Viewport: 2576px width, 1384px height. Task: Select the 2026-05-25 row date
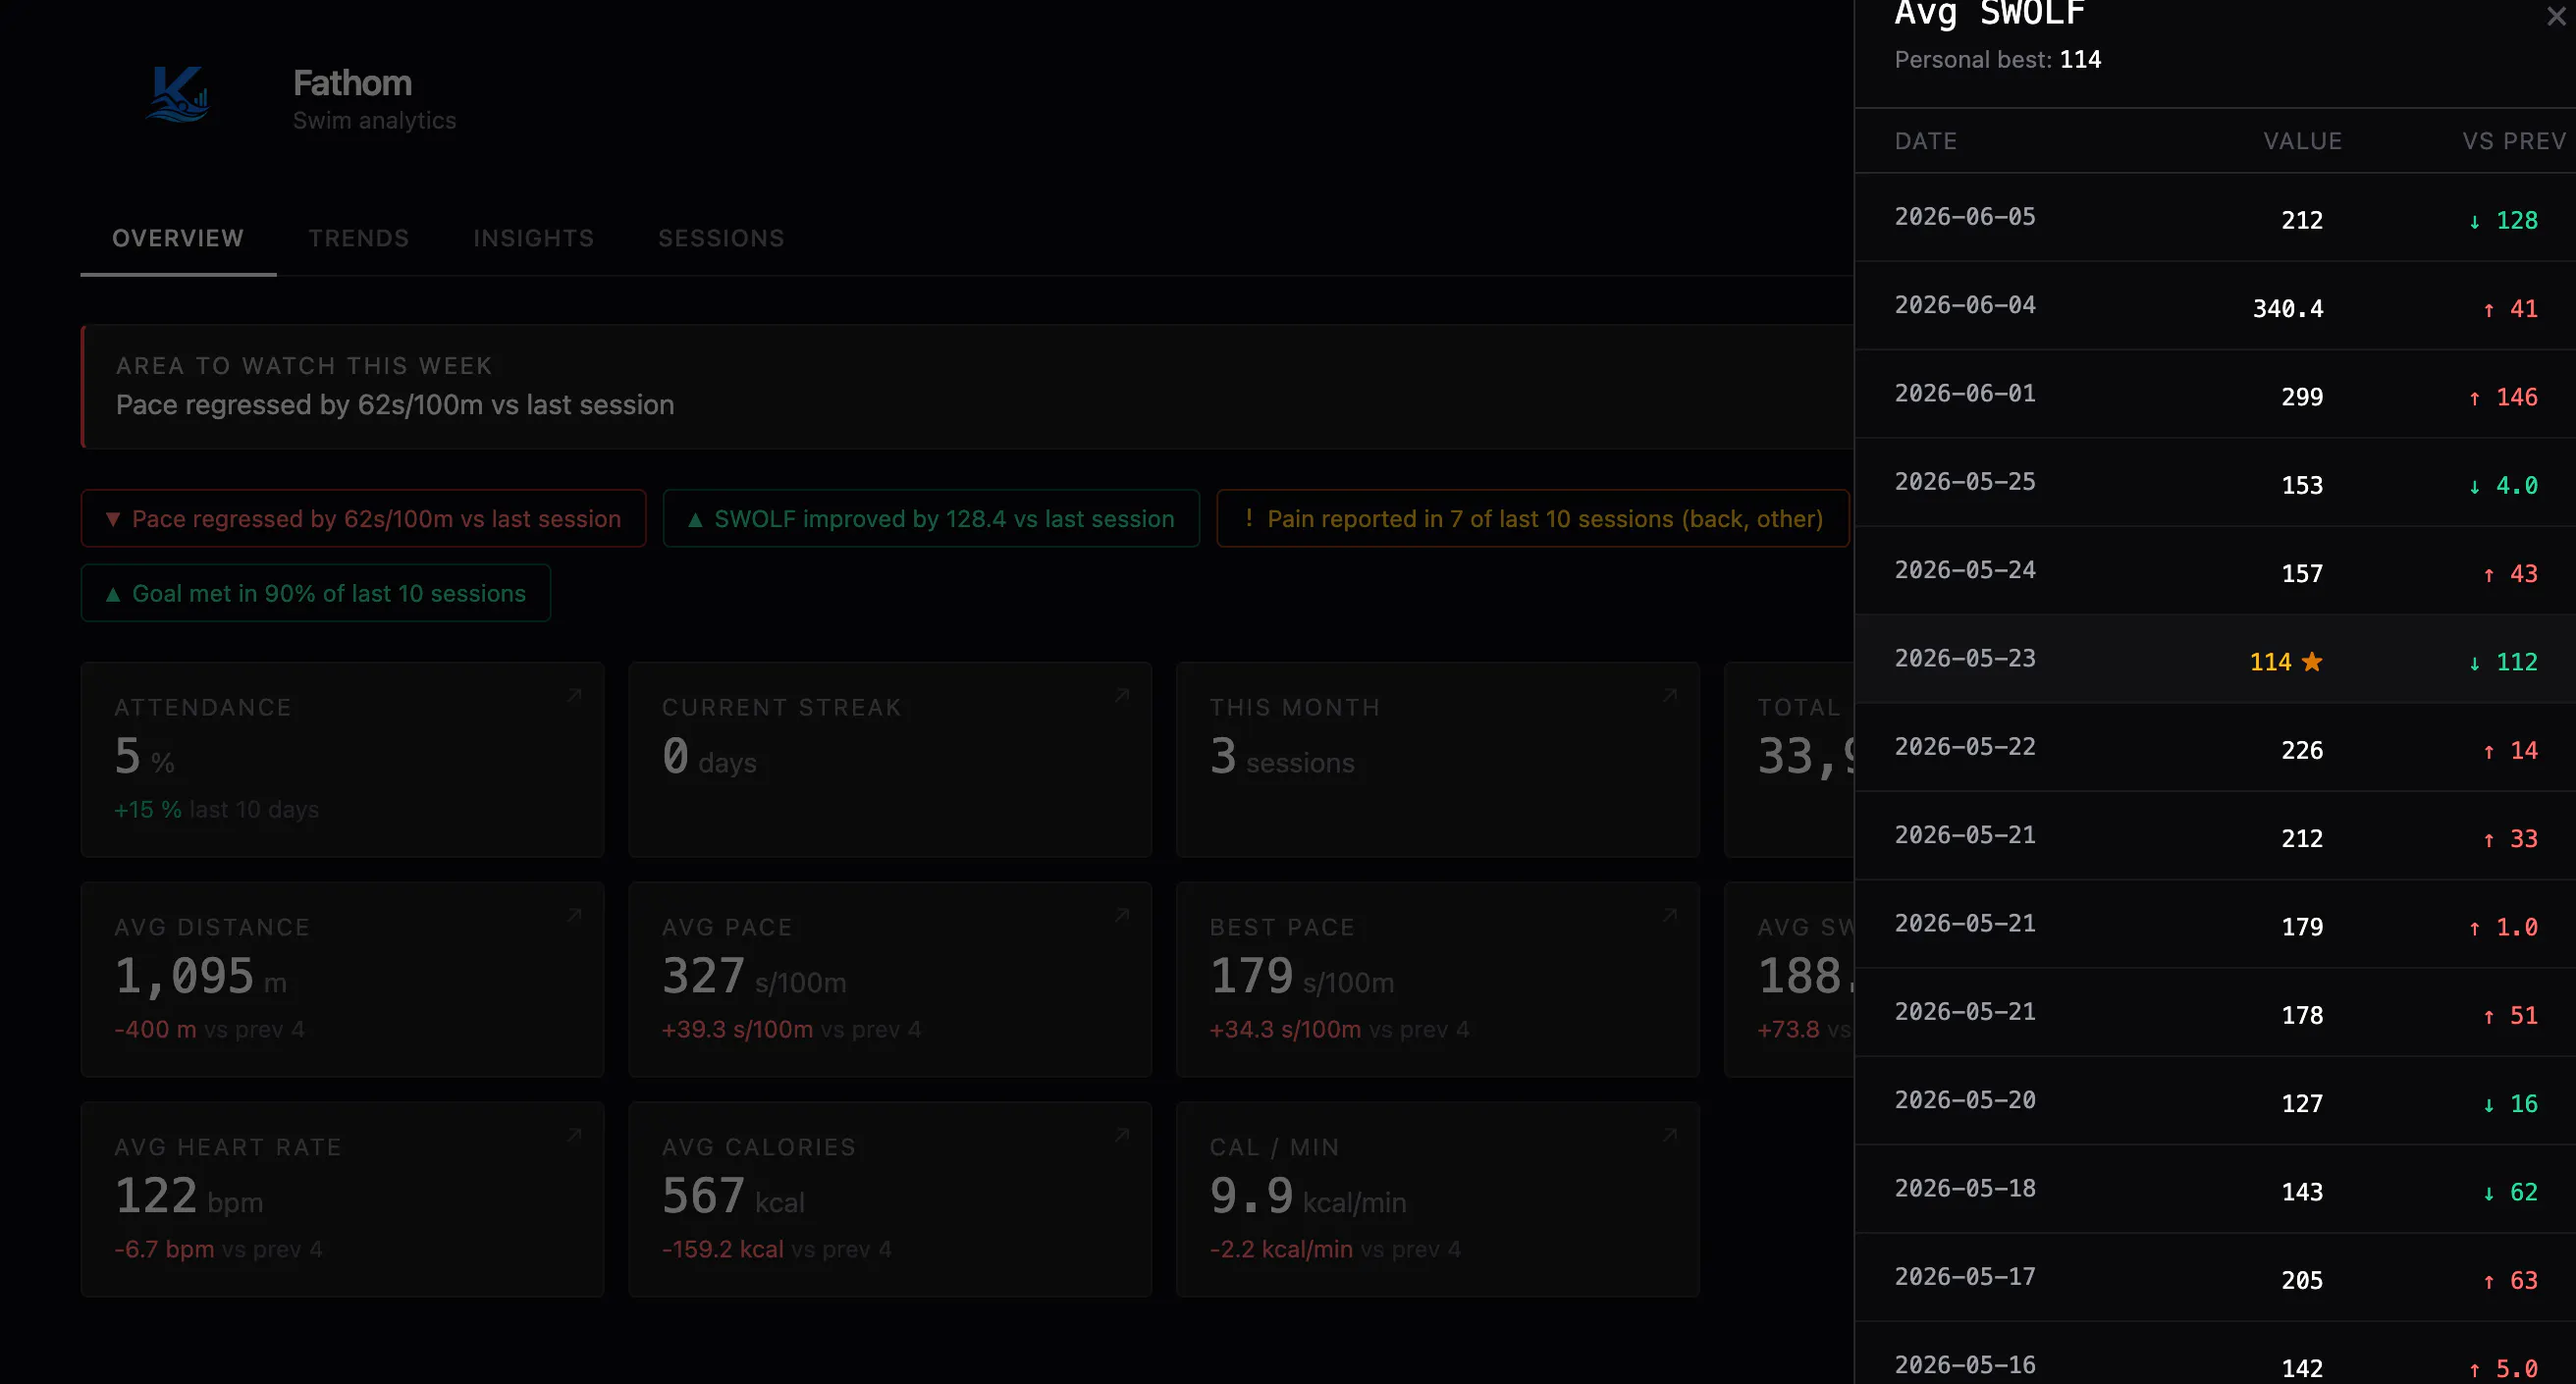(1964, 482)
